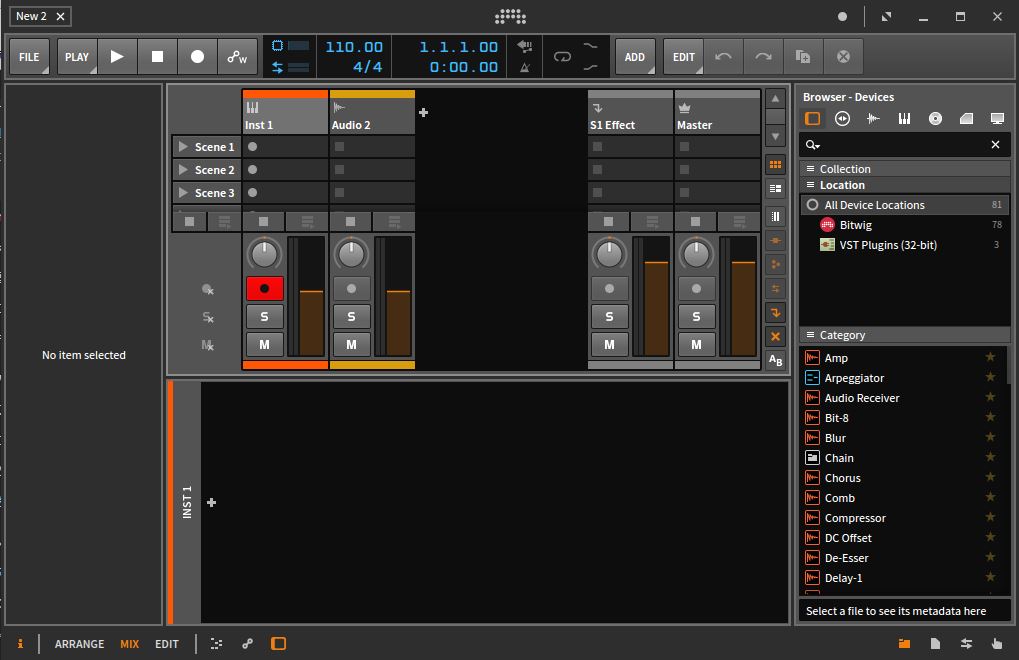Add a new track with plus icon
Screen dimensions: 1019x660
pos(424,112)
